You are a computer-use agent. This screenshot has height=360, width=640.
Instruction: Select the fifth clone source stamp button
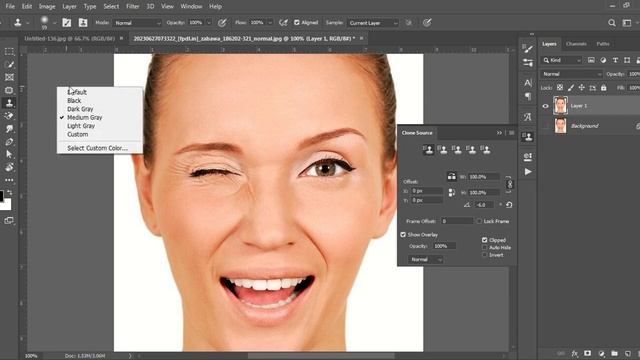pos(485,150)
